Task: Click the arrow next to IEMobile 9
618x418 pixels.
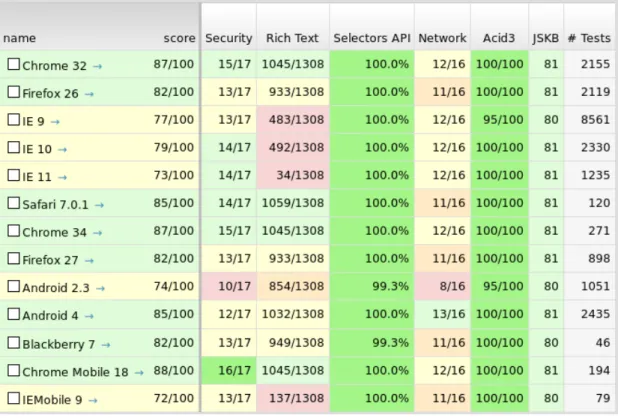Action: (x=93, y=400)
